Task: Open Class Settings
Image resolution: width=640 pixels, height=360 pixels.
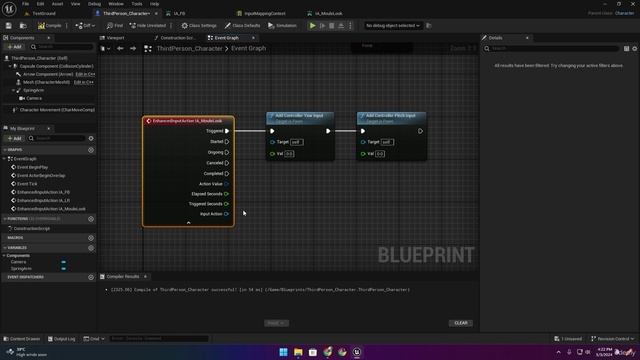Action: click(199, 25)
